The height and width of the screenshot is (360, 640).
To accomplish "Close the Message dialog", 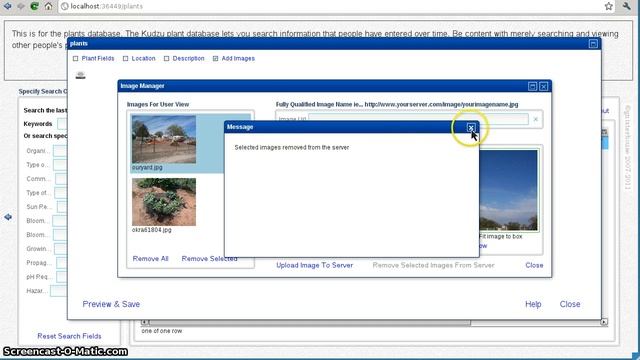I will point(471,128).
